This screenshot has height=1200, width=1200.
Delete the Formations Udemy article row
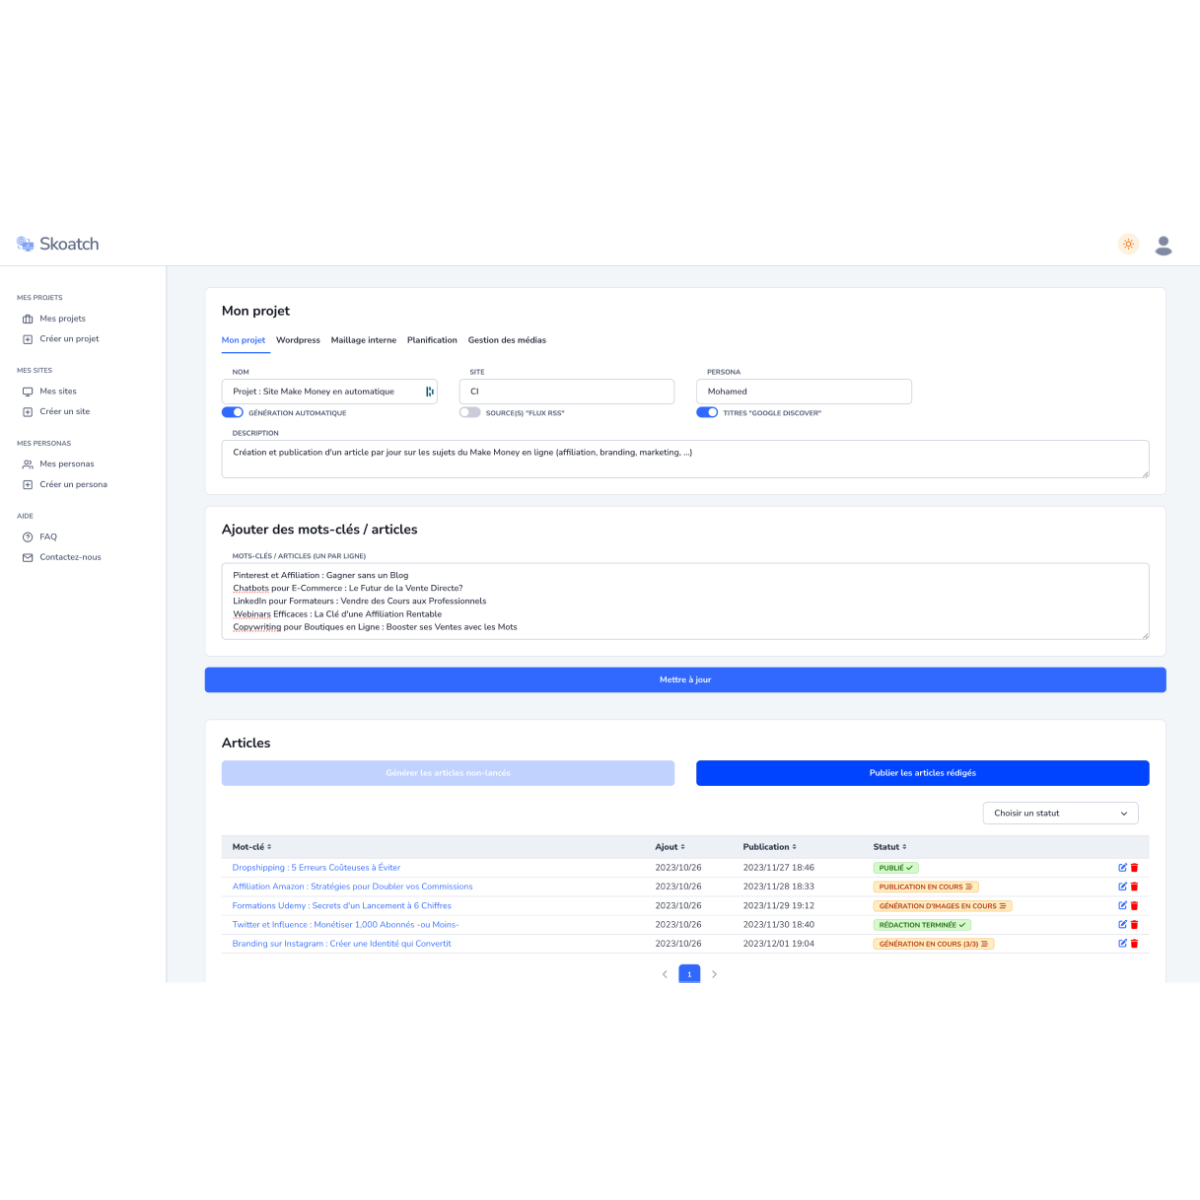(x=1134, y=906)
